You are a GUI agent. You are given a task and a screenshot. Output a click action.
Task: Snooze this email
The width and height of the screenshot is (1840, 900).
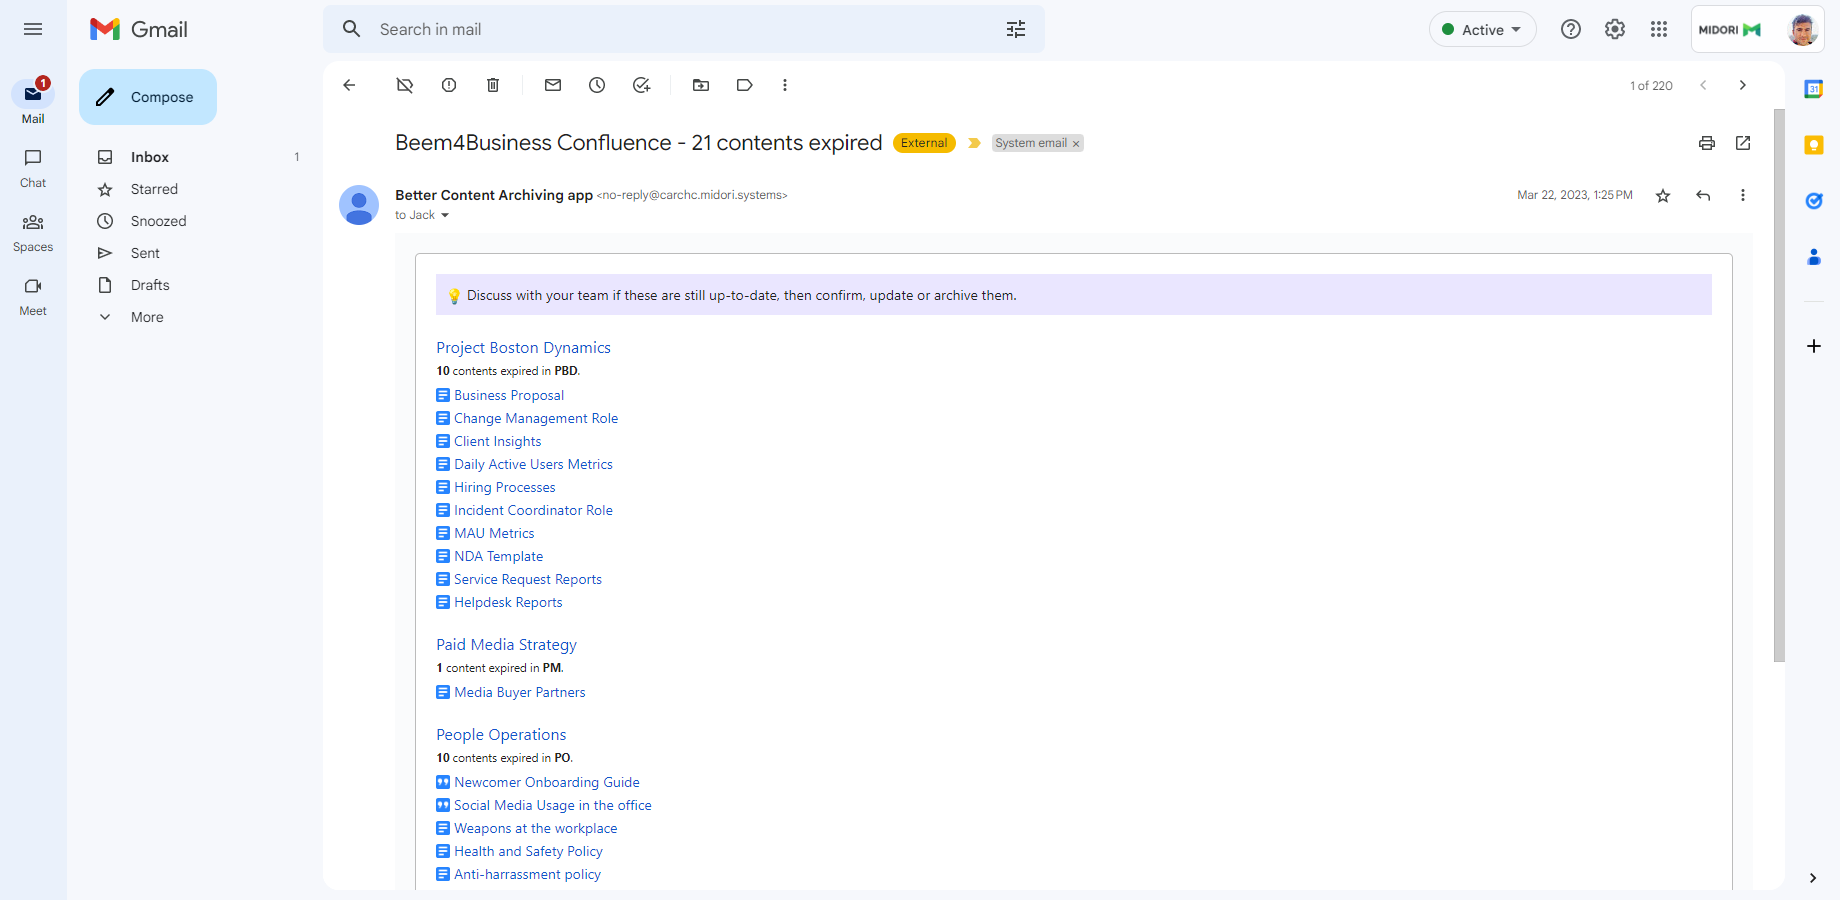[597, 85]
